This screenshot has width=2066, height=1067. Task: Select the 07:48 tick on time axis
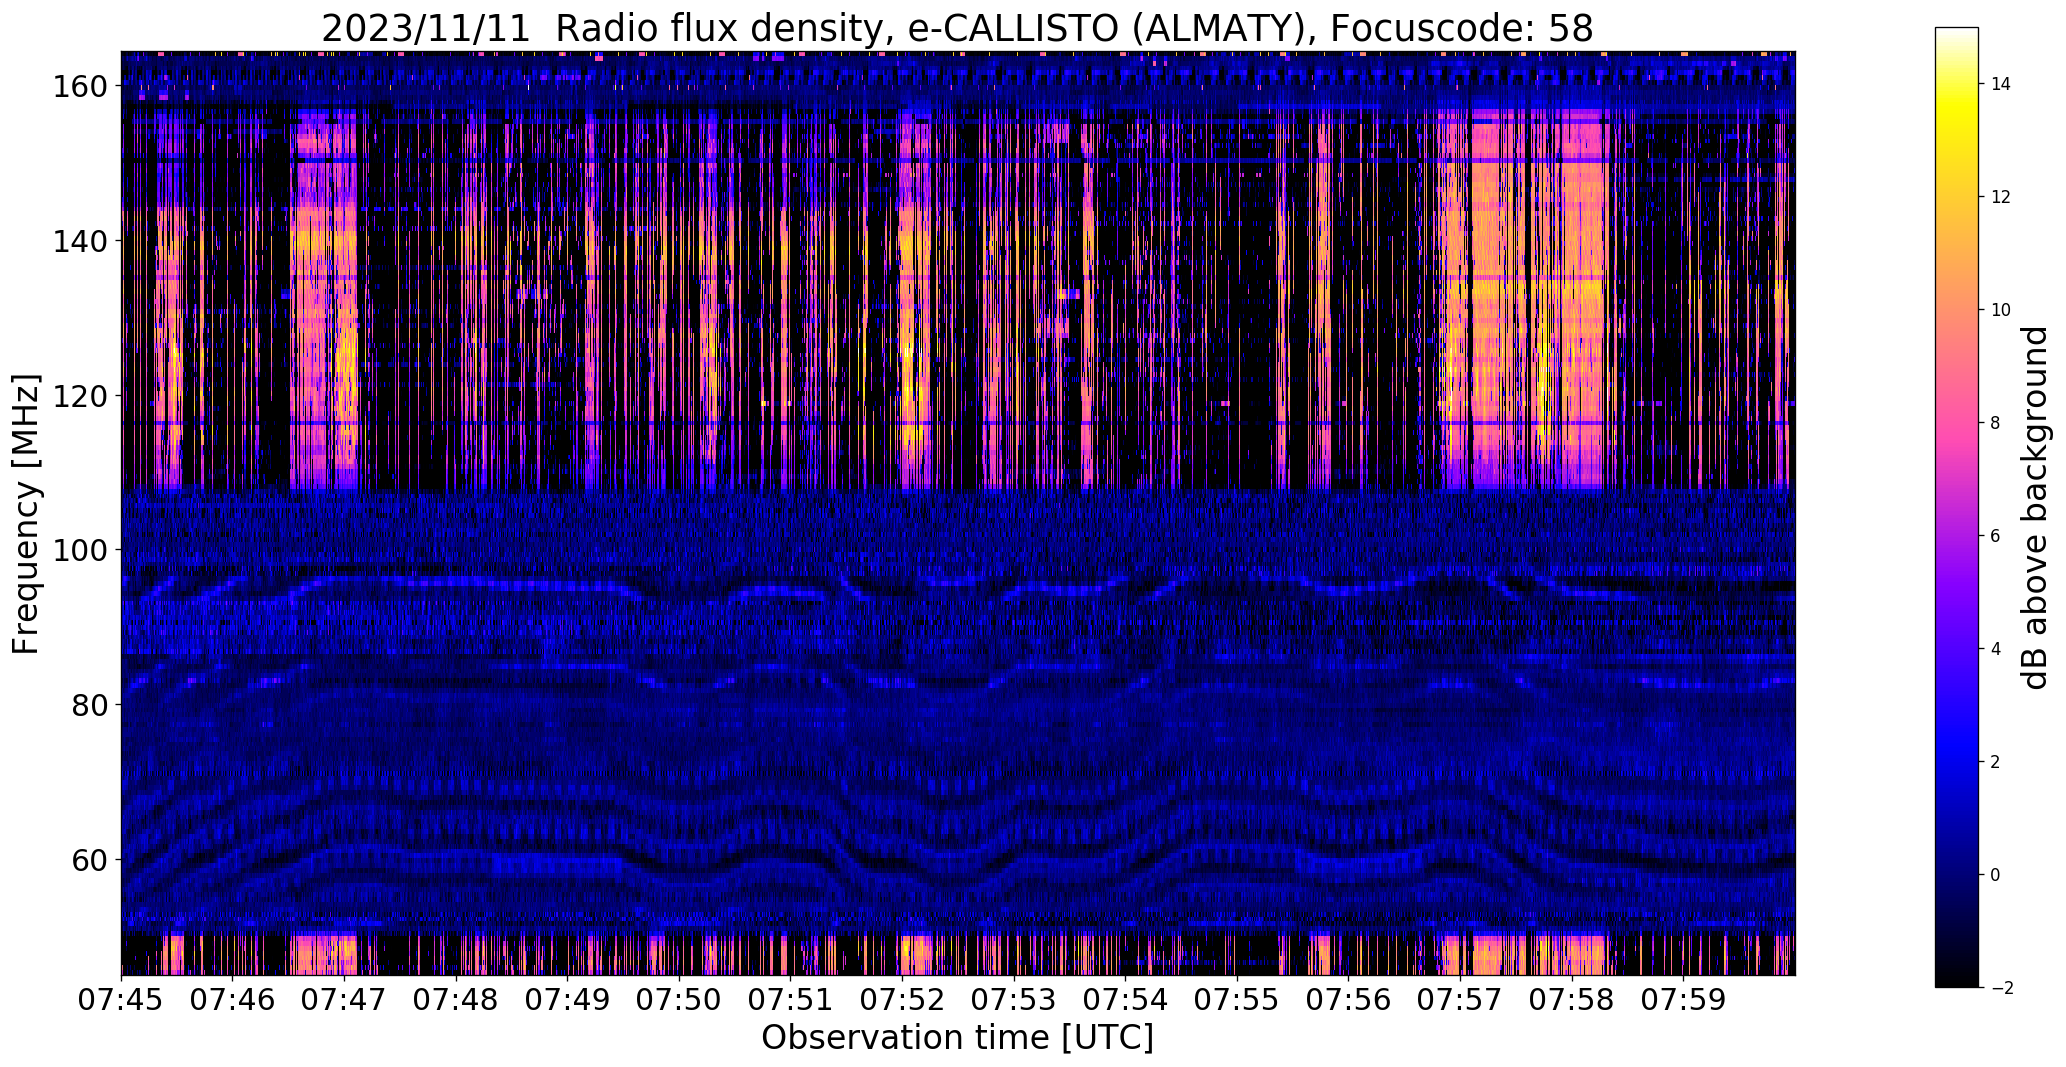click(x=456, y=999)
